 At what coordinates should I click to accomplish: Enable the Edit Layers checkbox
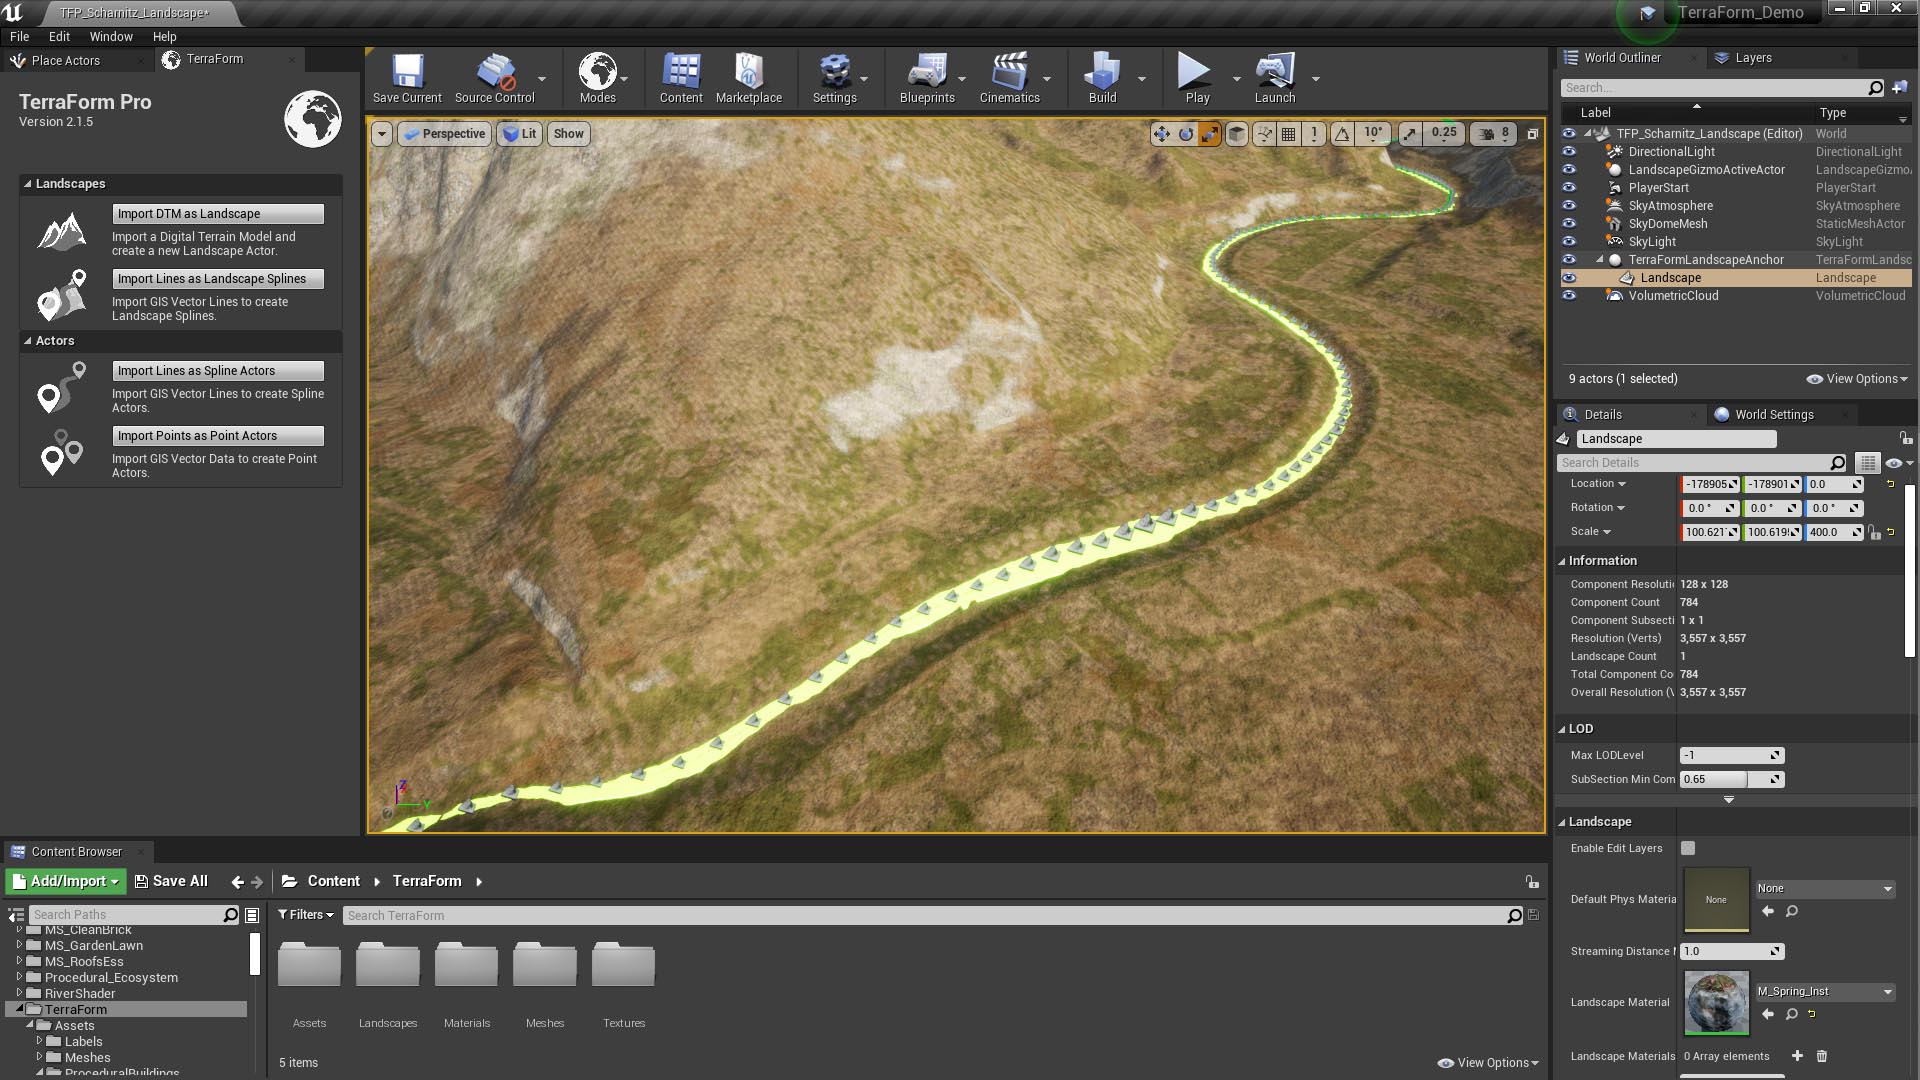tap(1688, 848)
